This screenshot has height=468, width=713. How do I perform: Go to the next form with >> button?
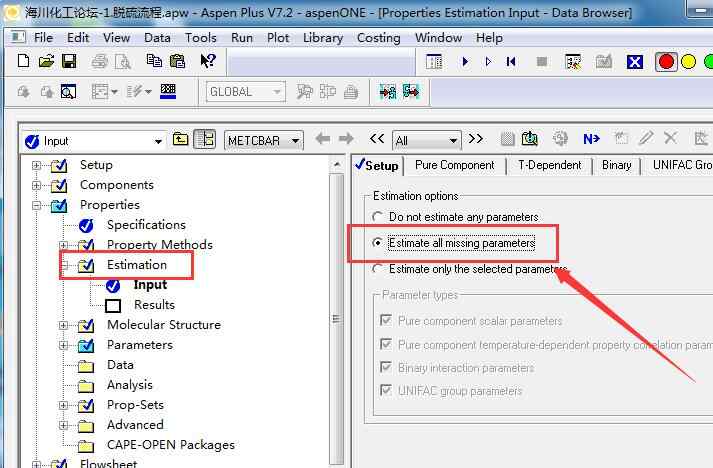tap(476, 139)
